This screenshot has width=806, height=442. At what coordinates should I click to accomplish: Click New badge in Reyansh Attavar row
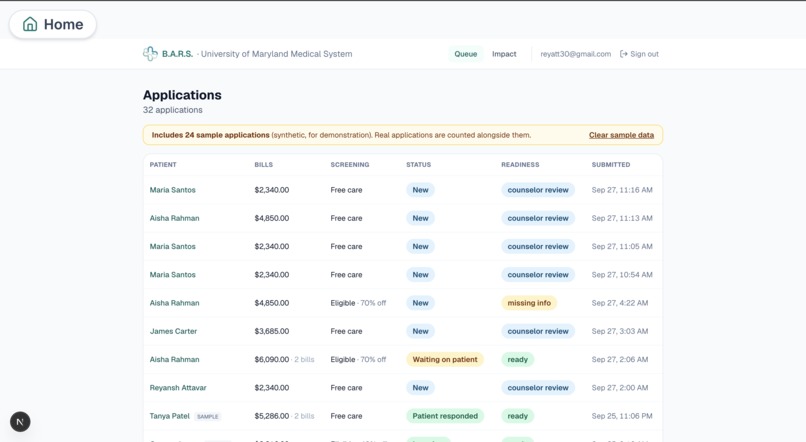[x=420, y=388]
